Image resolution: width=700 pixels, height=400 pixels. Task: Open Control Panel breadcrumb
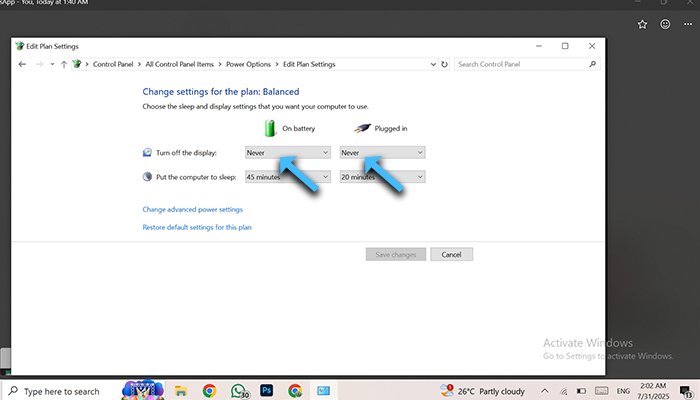tap(113, 64)
